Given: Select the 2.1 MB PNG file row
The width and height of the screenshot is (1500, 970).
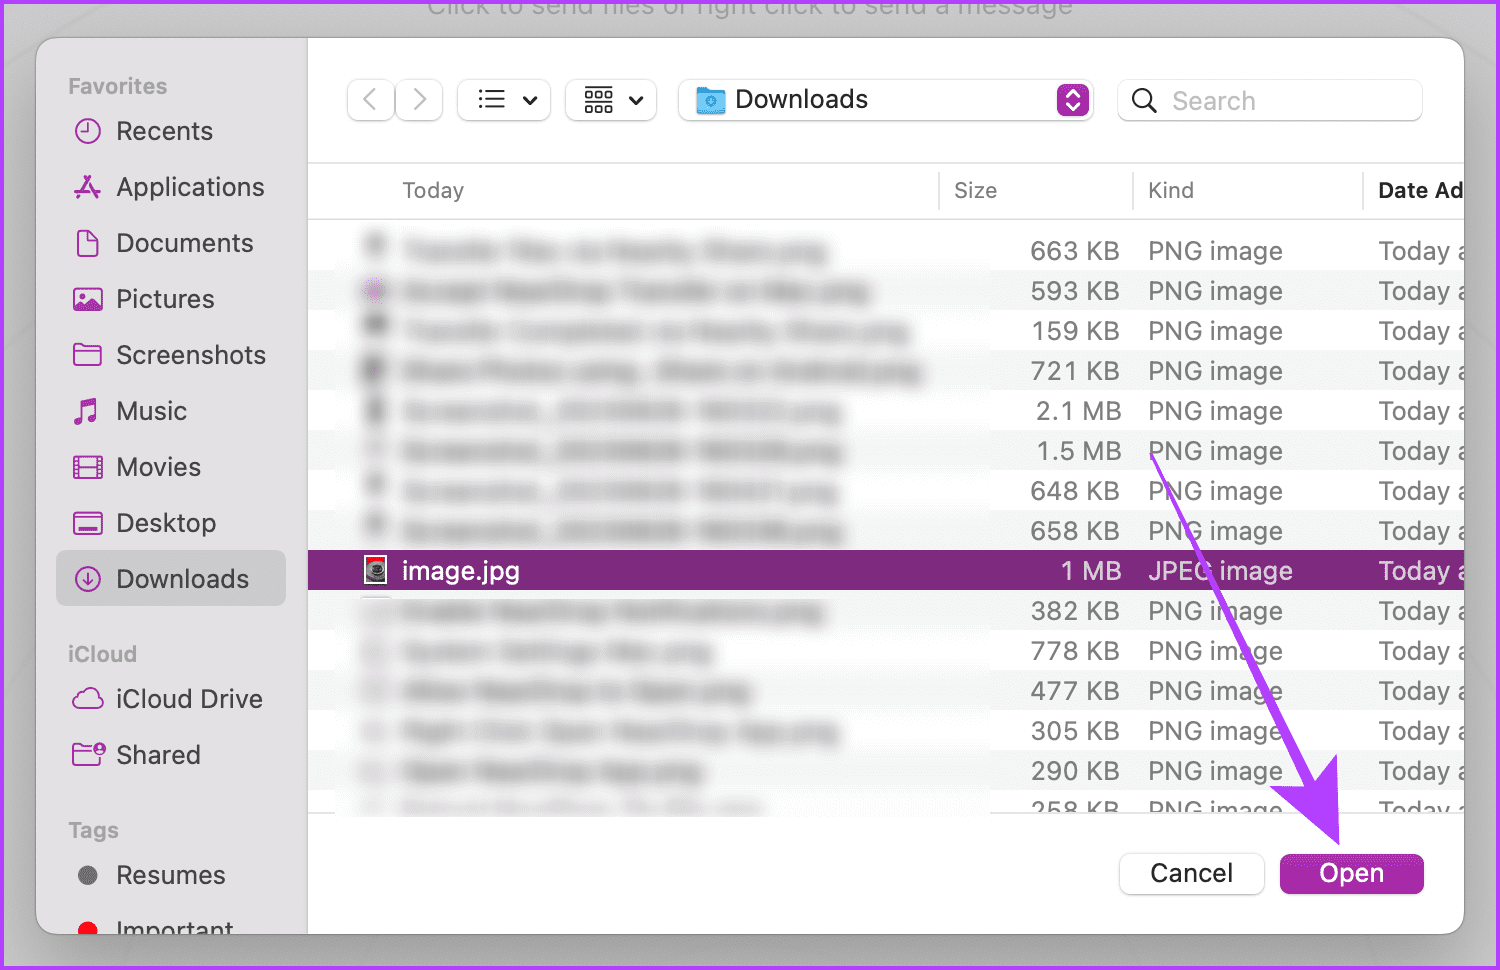Looking at the screenshot, I should [x=886, y=411].
